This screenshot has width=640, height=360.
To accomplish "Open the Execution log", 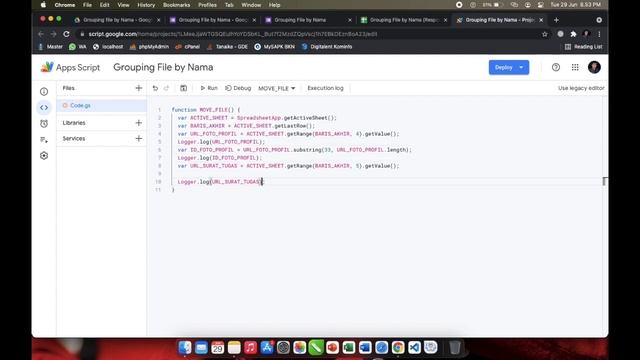I will (325, 88).
